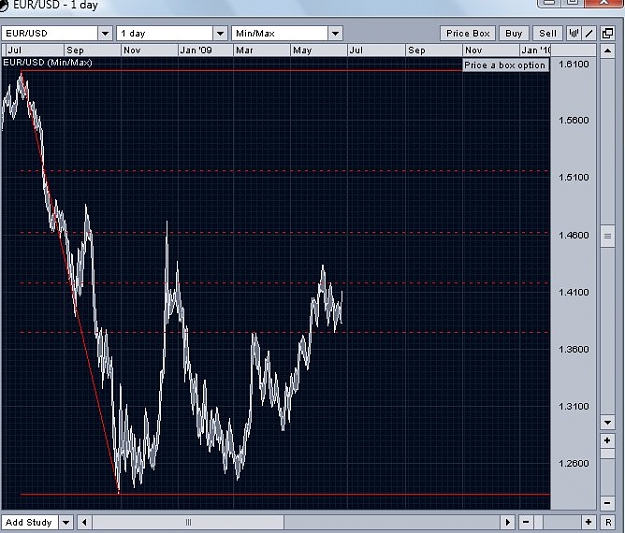This screenshot has height=533, width=625.
Task: Click the EUR/USD symbol field
Action: (50, 33)
